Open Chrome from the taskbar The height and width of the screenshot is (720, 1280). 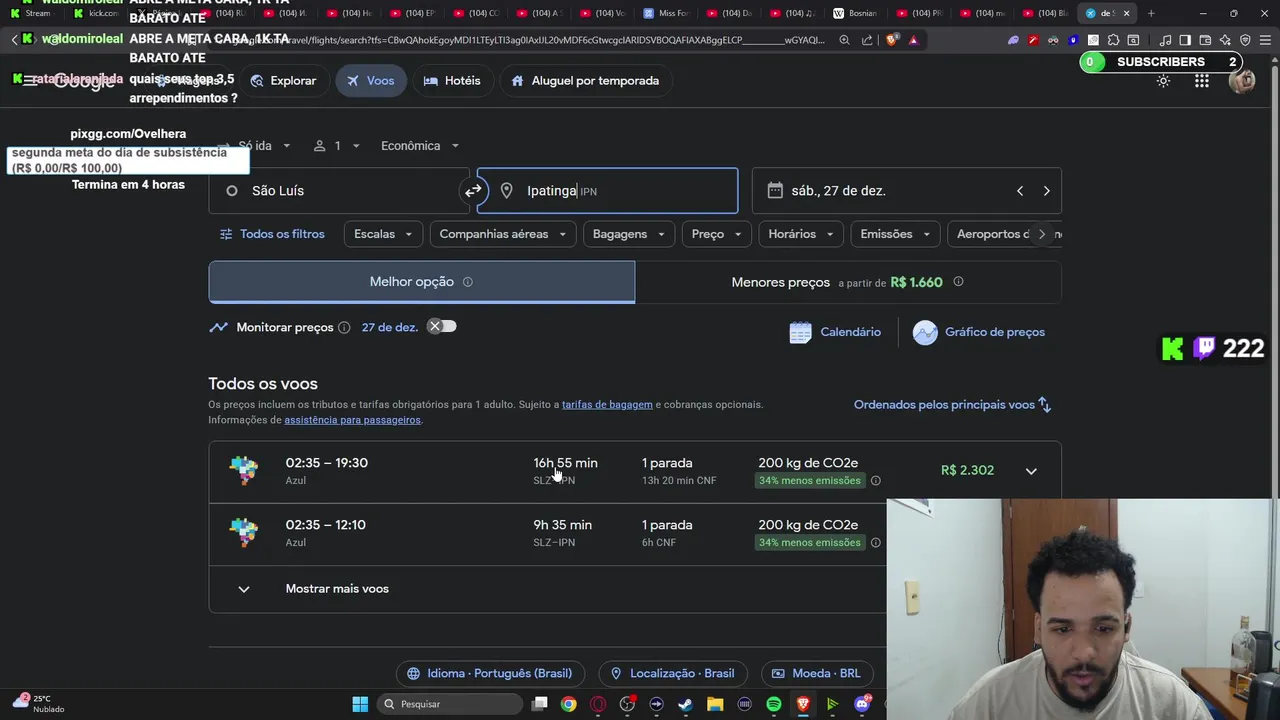[x=568, y=704]
